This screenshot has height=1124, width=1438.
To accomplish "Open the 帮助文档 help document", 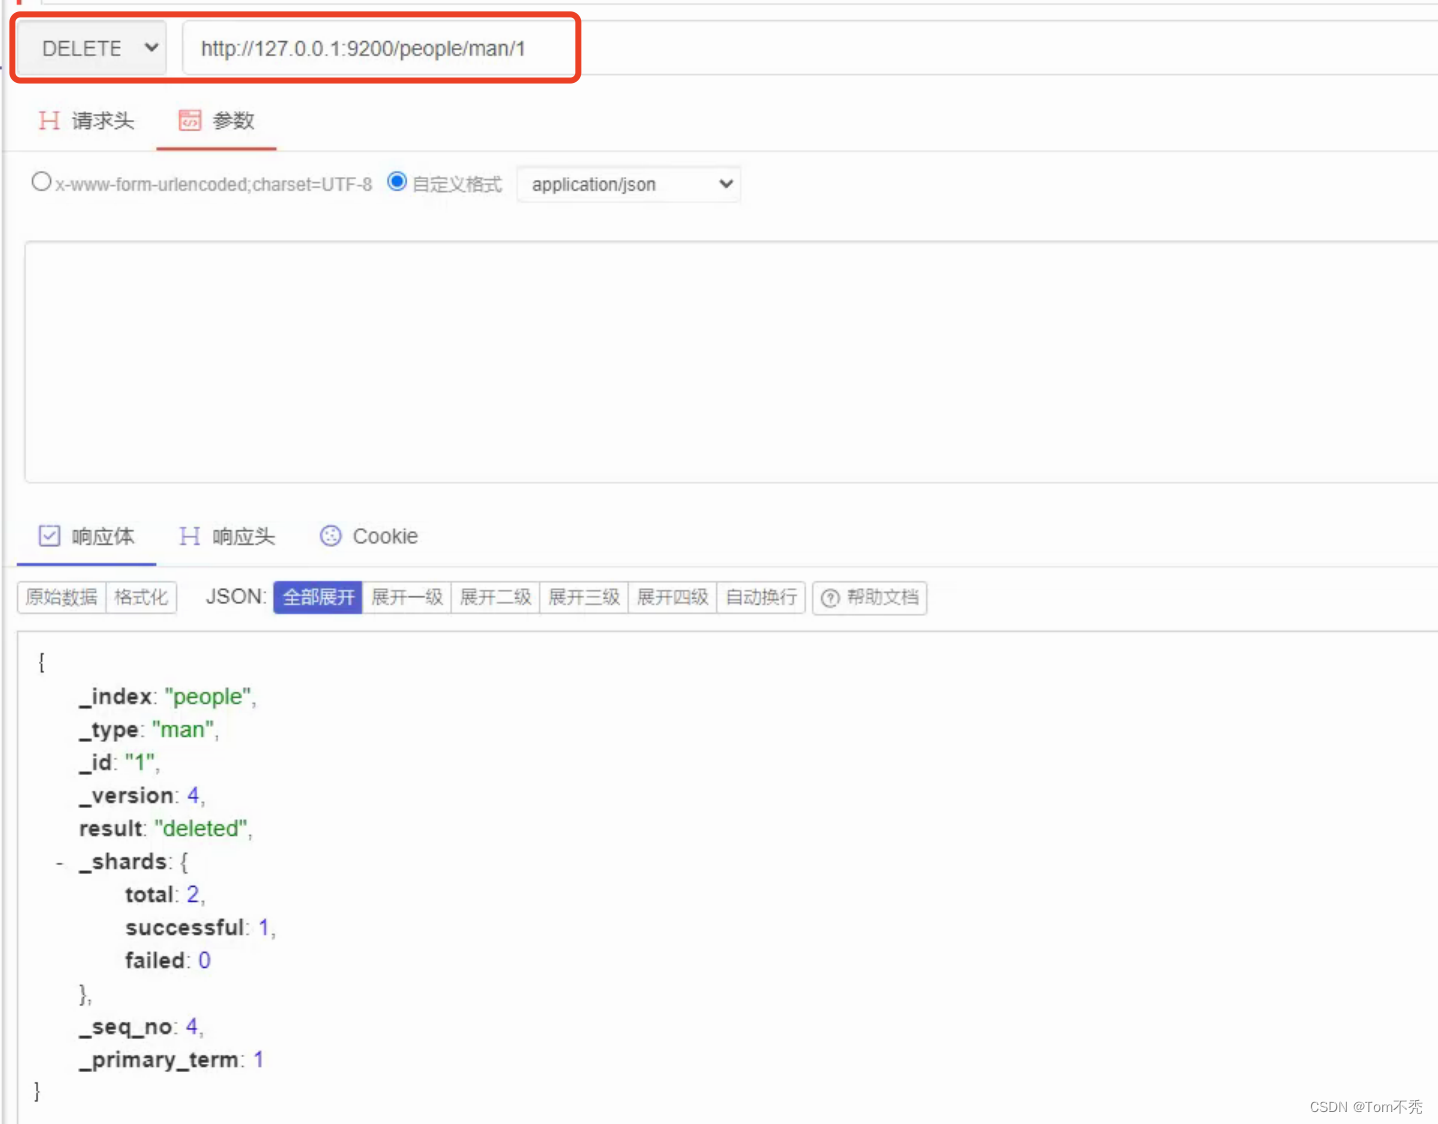I will 870,598.
